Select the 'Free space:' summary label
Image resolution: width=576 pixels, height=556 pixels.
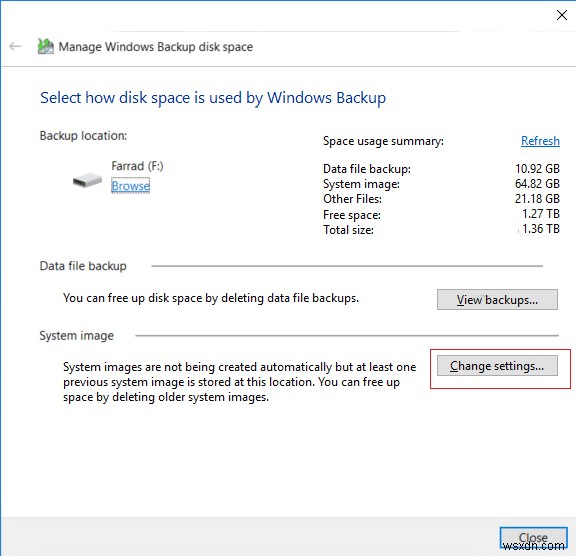coord(352,214)
